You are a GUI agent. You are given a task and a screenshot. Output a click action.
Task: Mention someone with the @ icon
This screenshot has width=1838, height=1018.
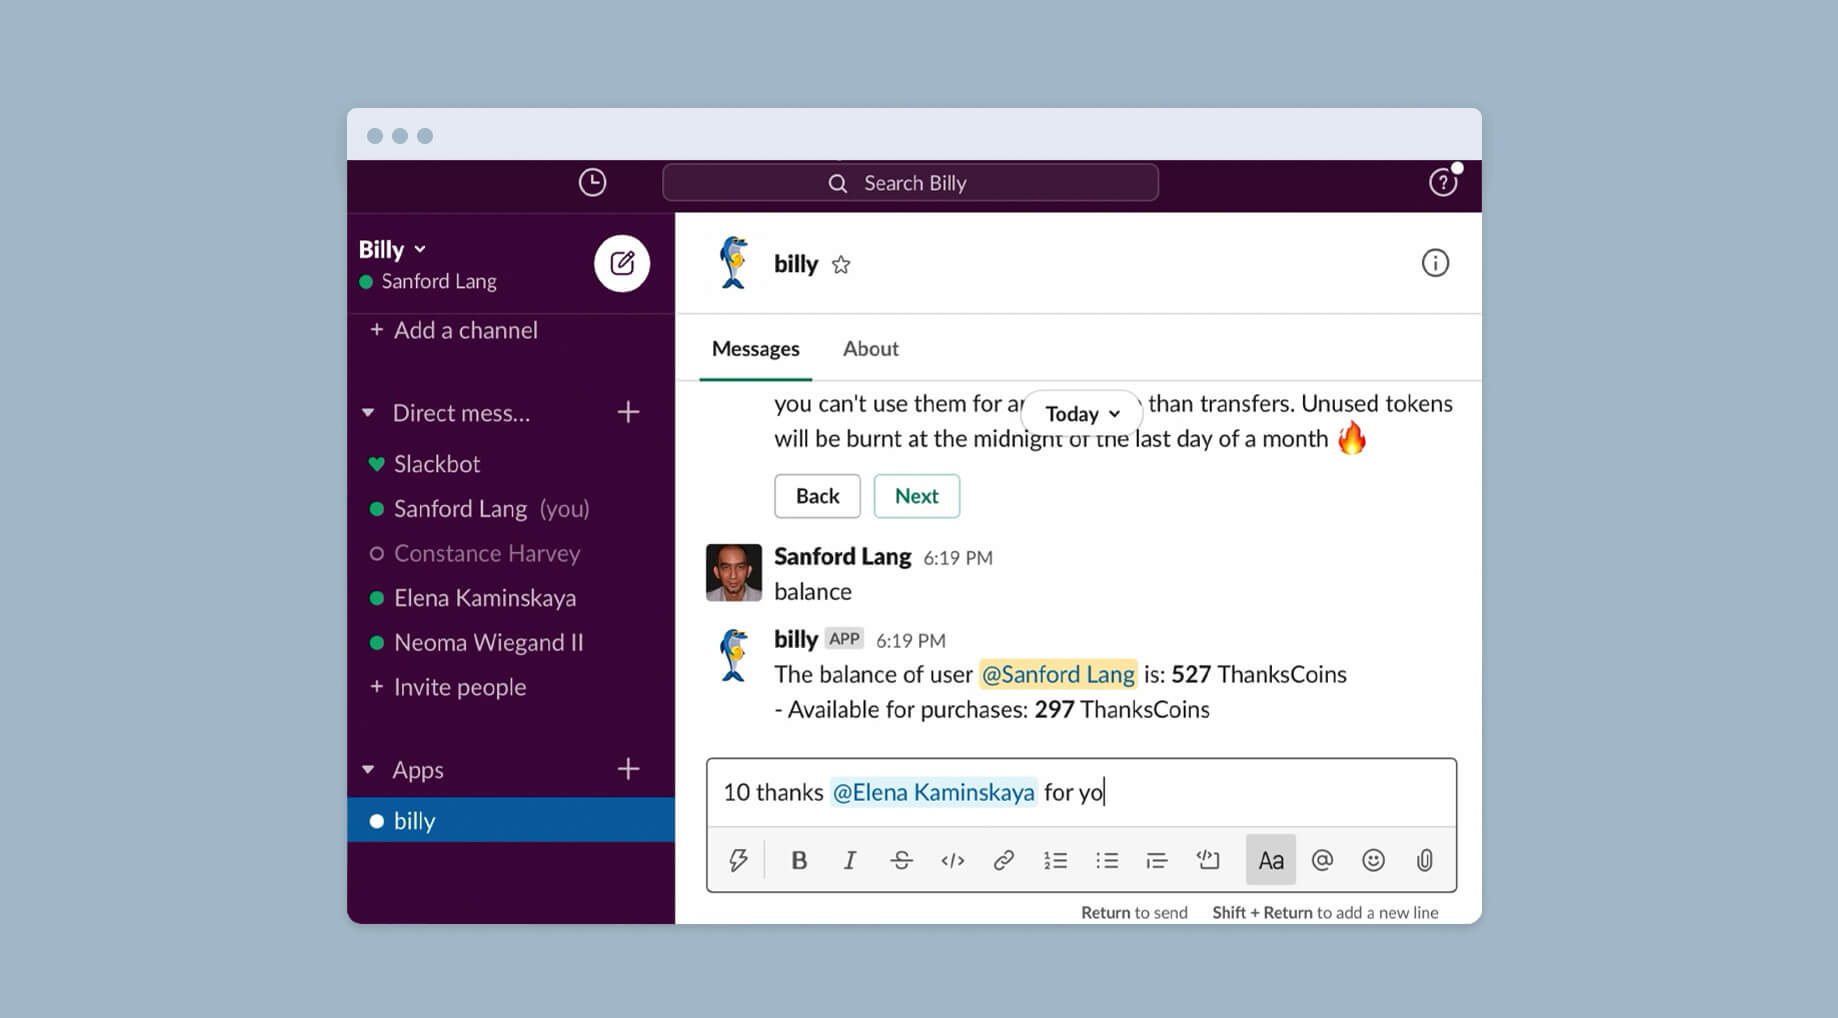(x=1322, y=861)
